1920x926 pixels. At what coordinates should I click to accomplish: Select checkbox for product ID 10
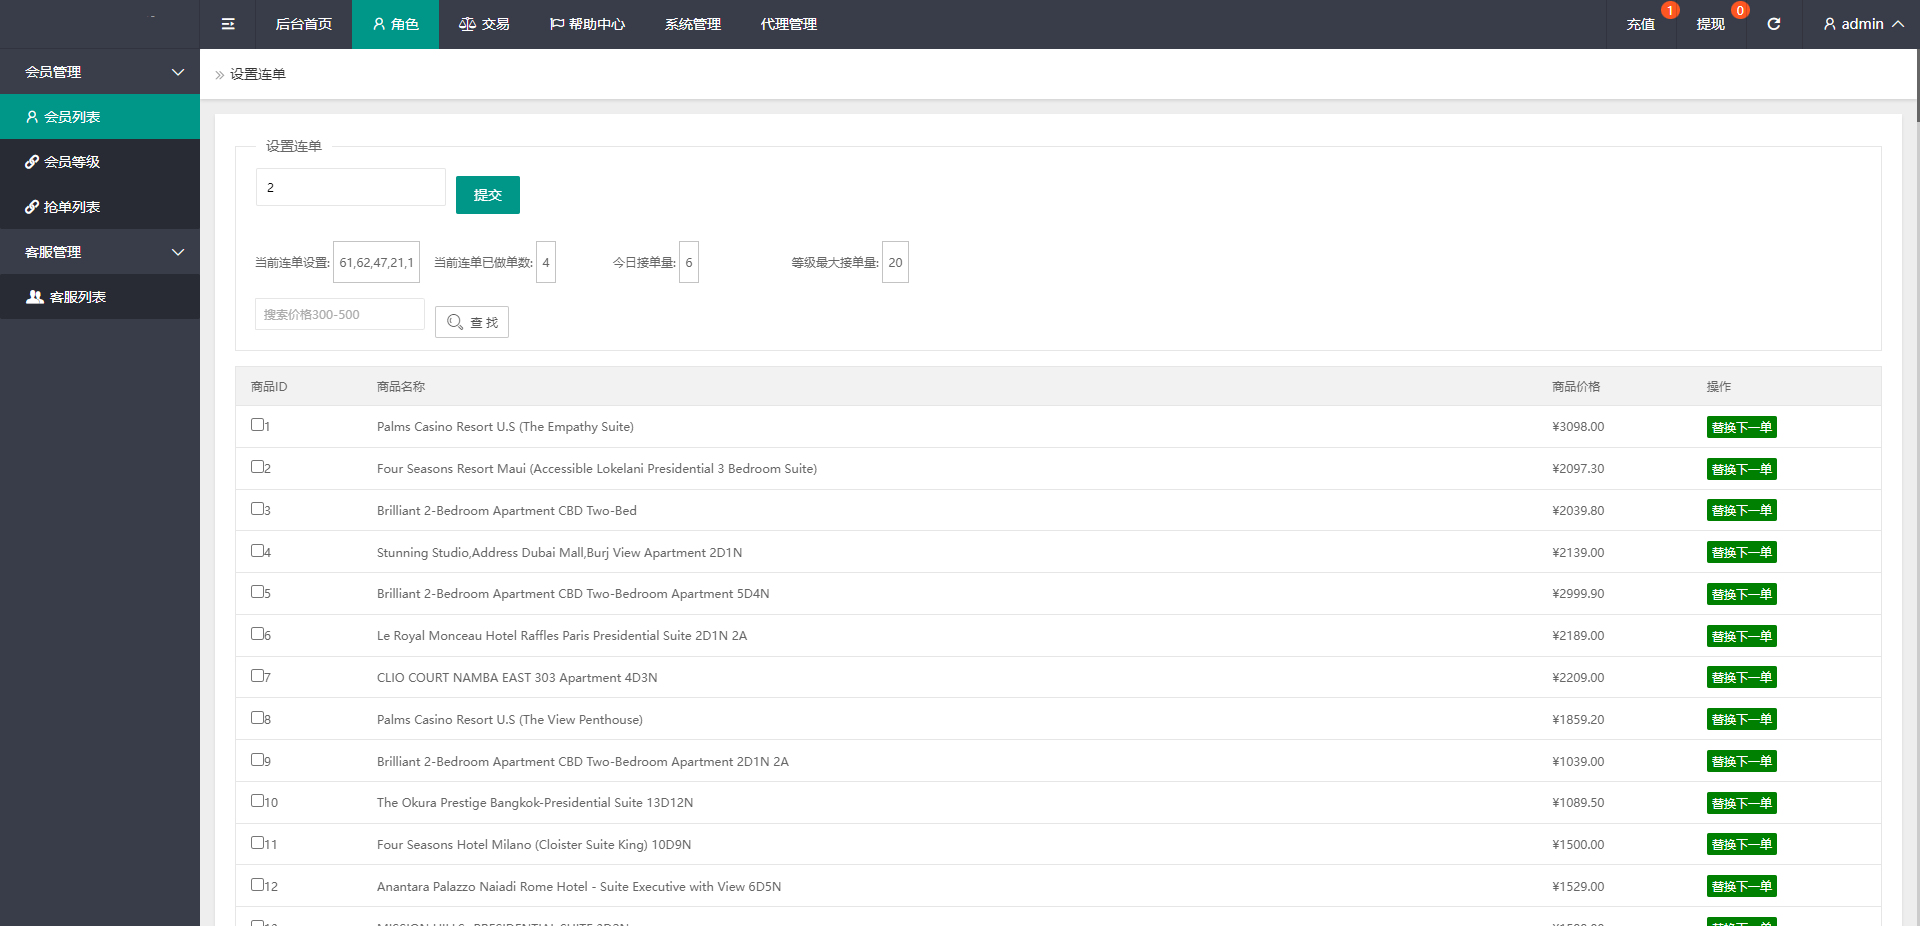[257, 801]
